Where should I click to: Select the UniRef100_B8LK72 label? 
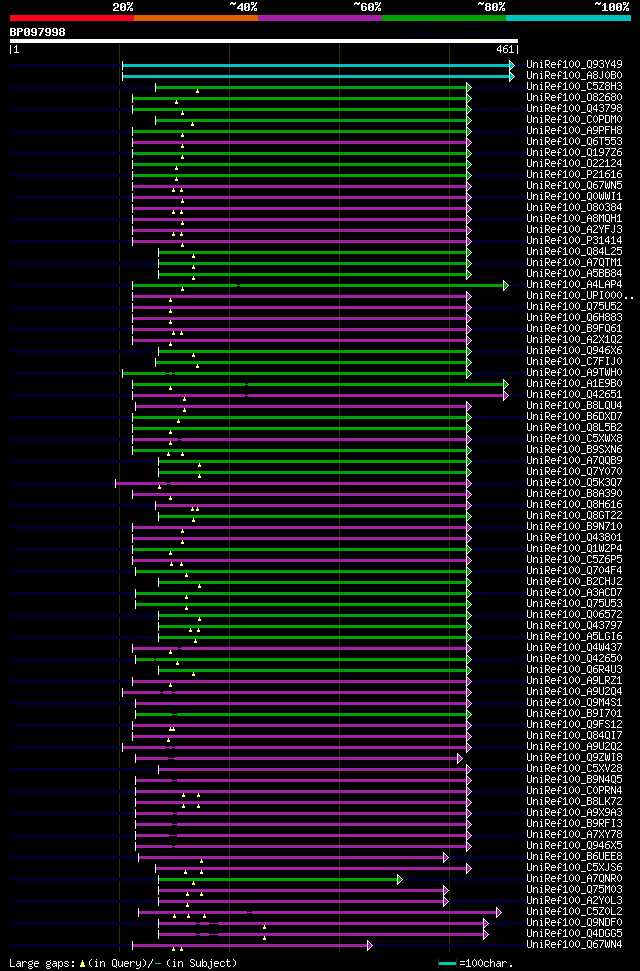pos(574,801)
